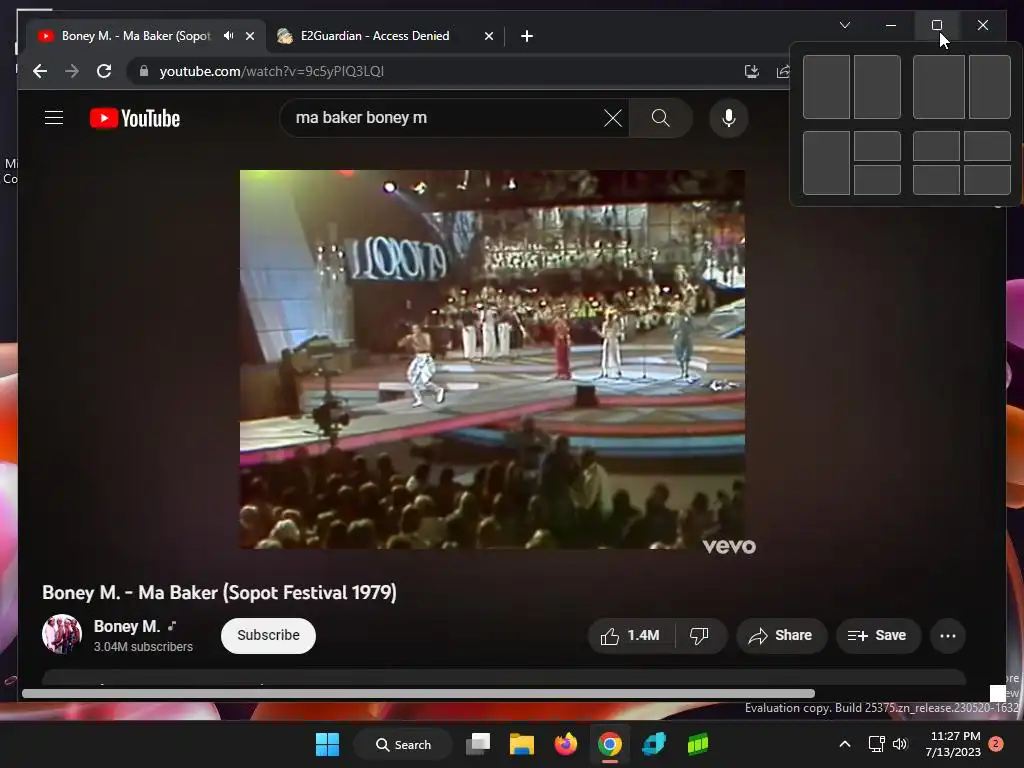Click the share page icon in address bar
This screenshot has height=768, width=1024.
coord(783,71)
